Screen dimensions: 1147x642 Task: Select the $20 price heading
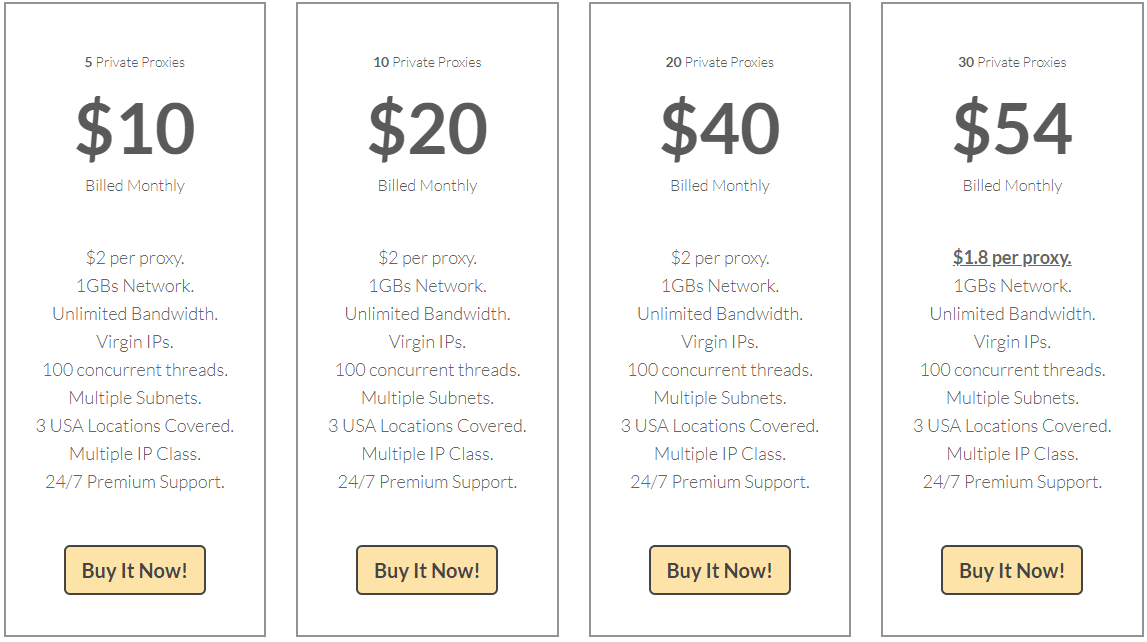(x=428, y=129)
